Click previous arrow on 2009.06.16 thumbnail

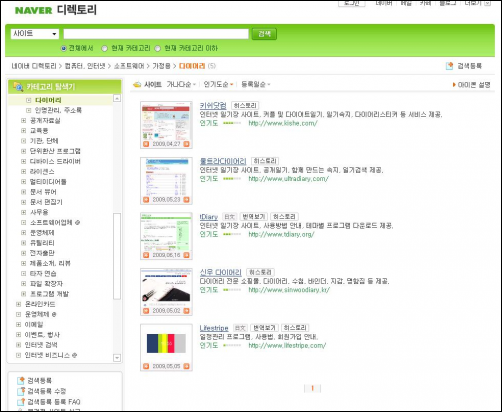[146, 255]
